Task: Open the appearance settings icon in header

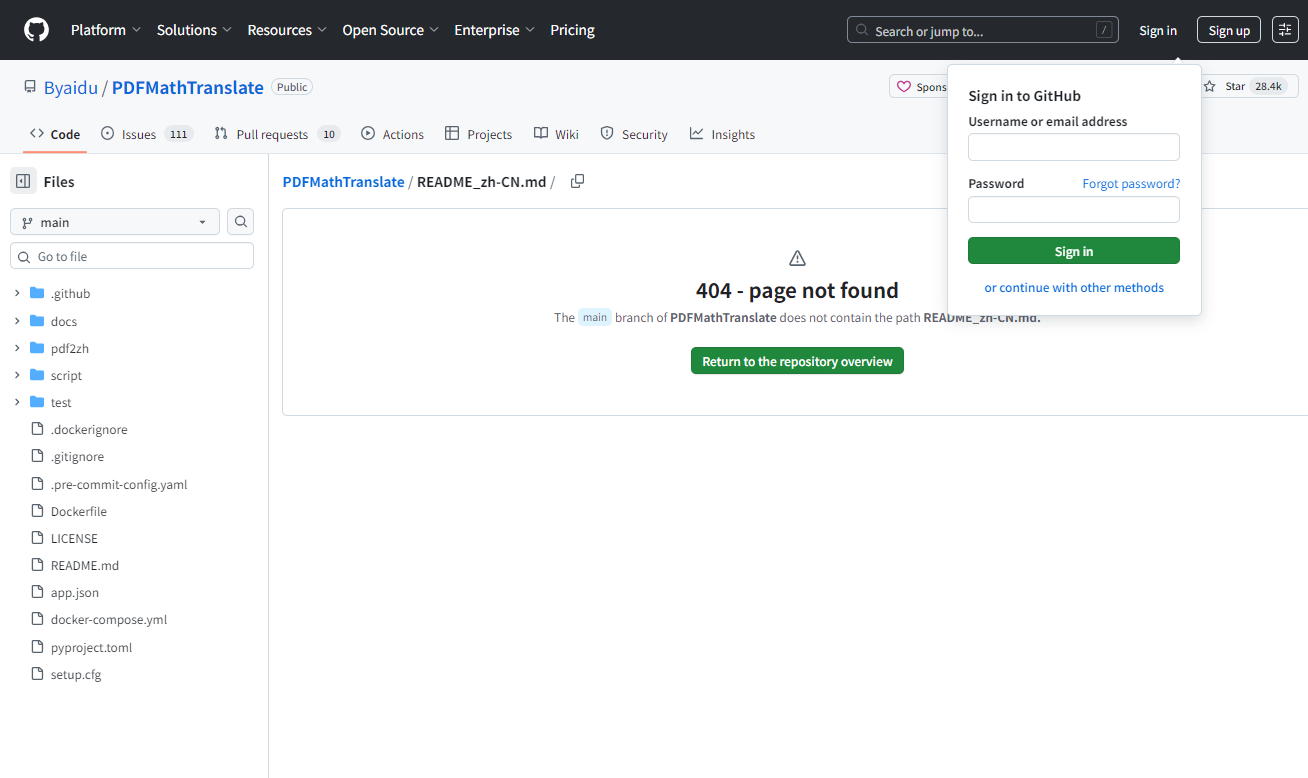Action: (1285, 30)
